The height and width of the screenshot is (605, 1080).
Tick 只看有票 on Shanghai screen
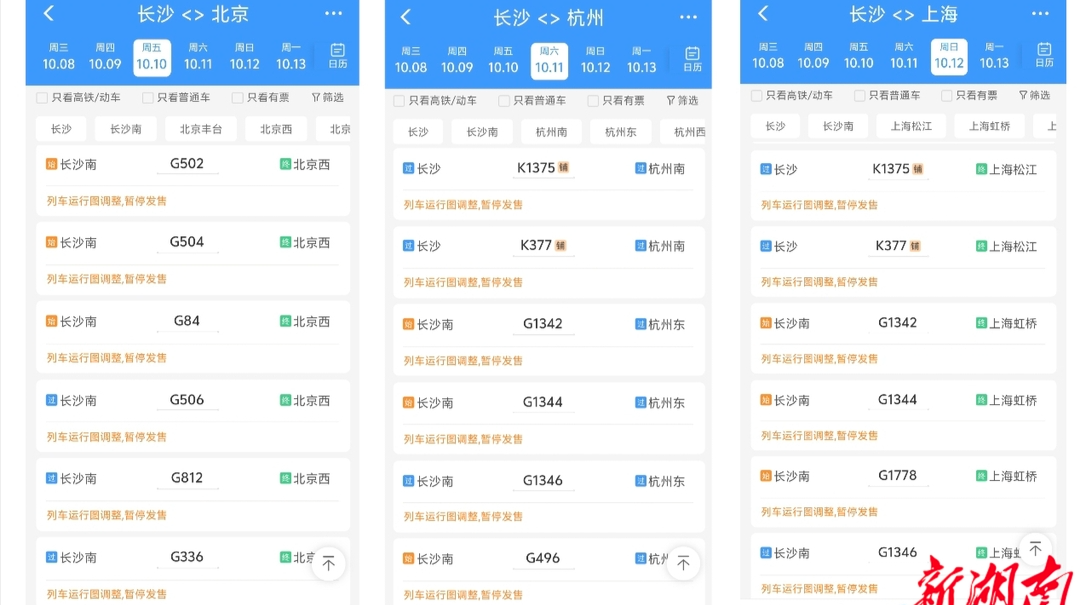[x=946, y=96]
